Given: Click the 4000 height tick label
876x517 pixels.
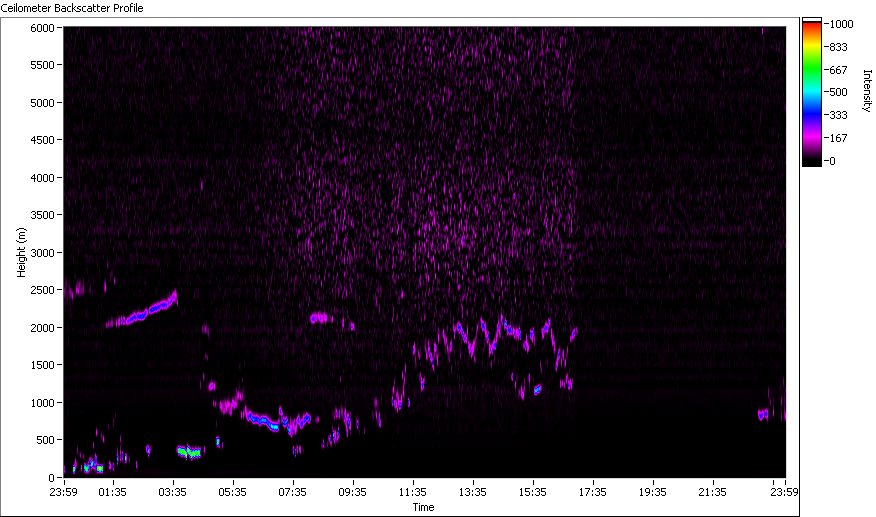Looking at the screenshot, I should pyautogui.click(x=42, y=177).
